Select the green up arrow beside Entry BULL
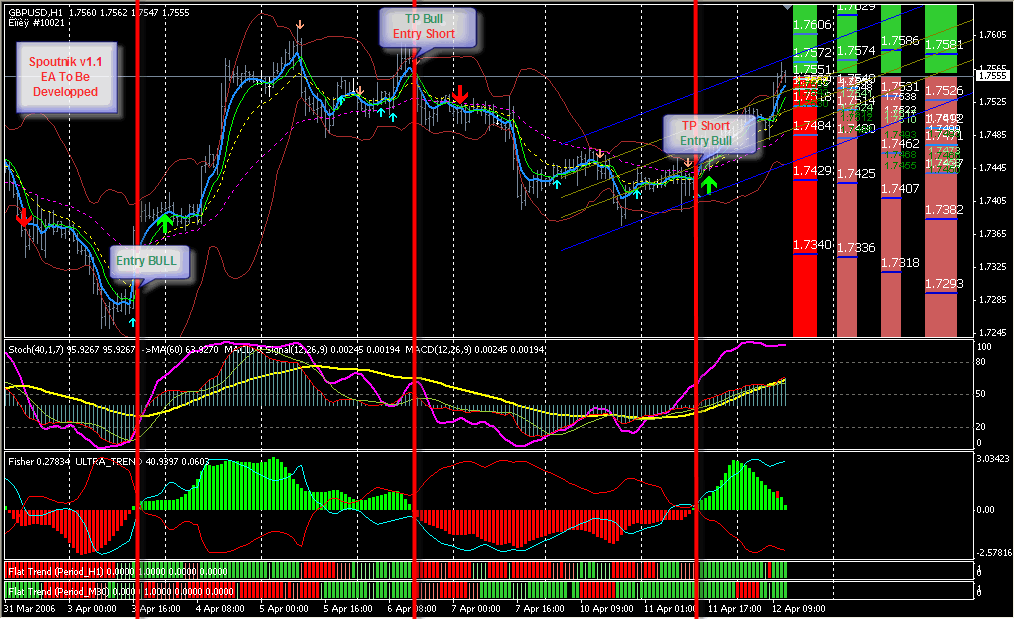The width and height of the screenshot is (1015, 619). coord(166,221)
